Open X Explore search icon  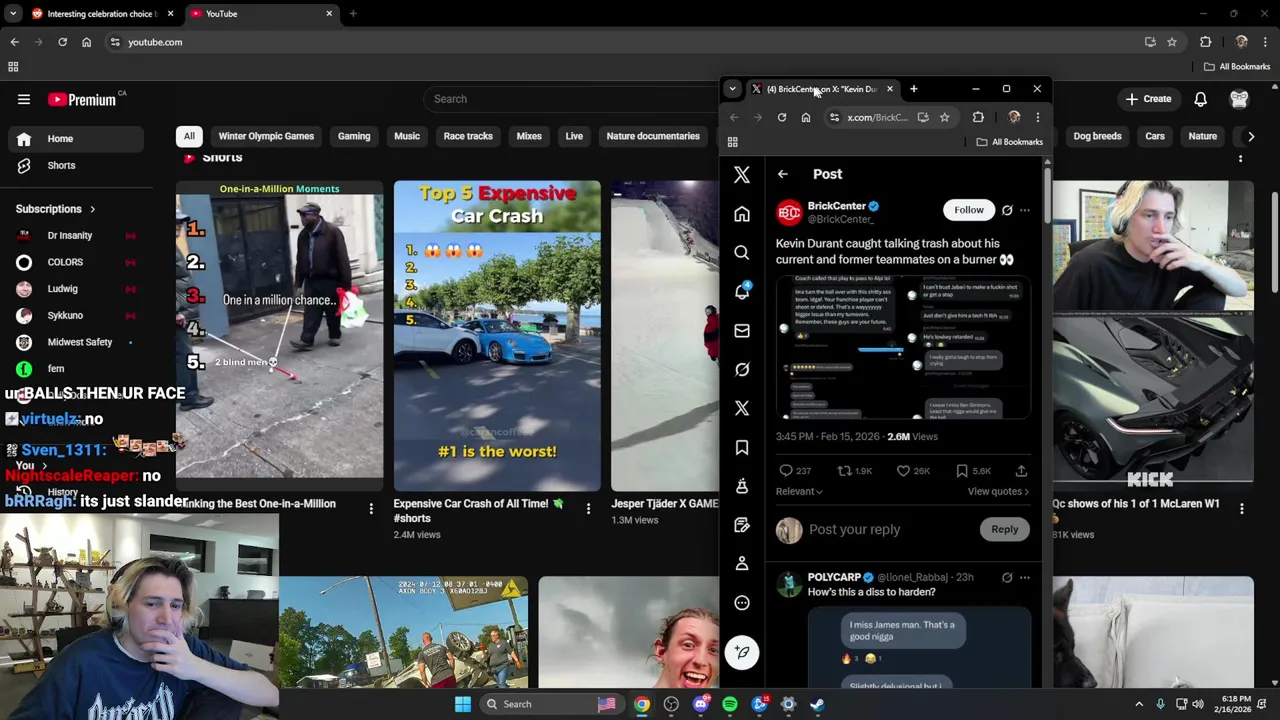(742, 253)
